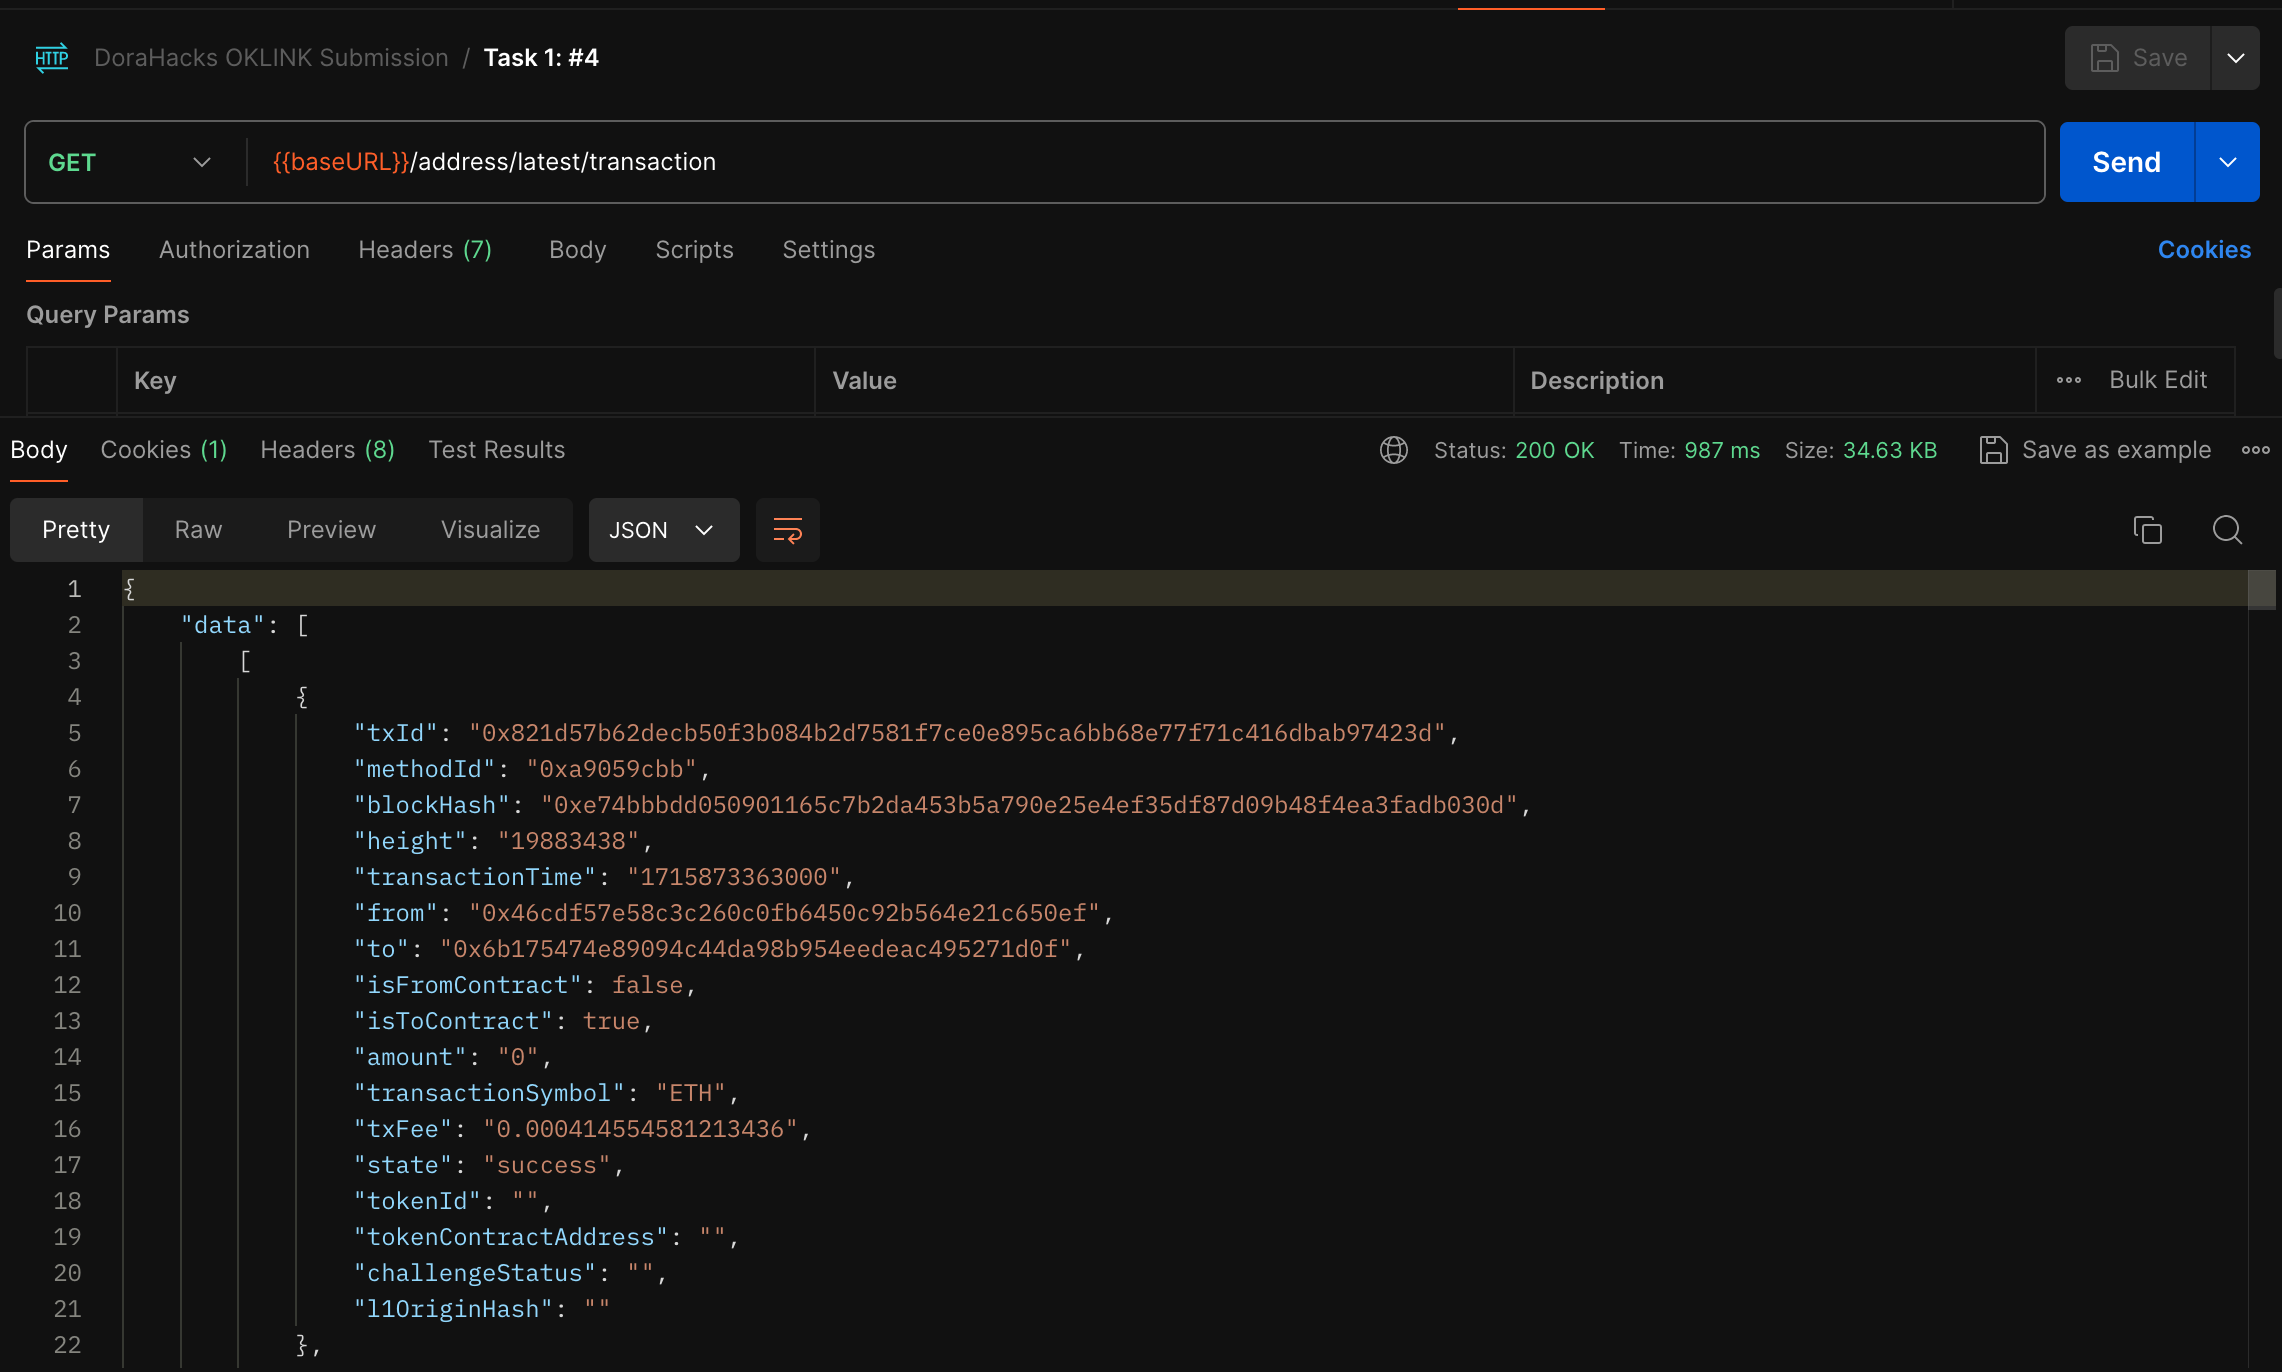Viewport: 2282px width, 1372px height.
Task: Open the Scripts tab
Action: pos(694,250)
